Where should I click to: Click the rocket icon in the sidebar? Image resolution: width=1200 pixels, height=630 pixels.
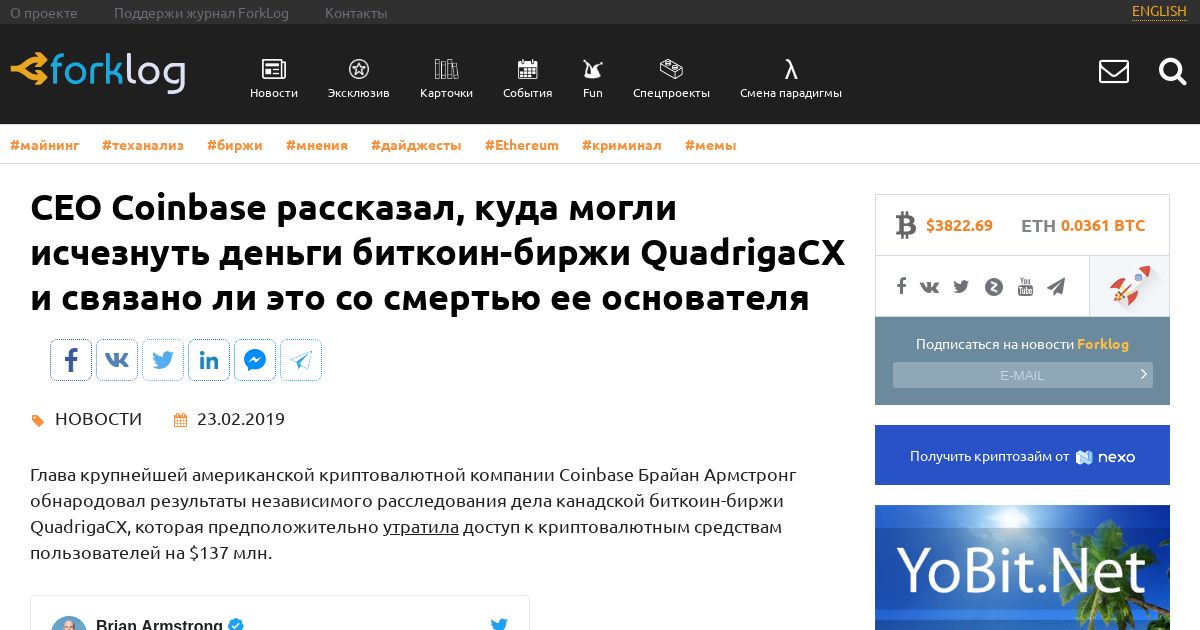[1129, 287]
